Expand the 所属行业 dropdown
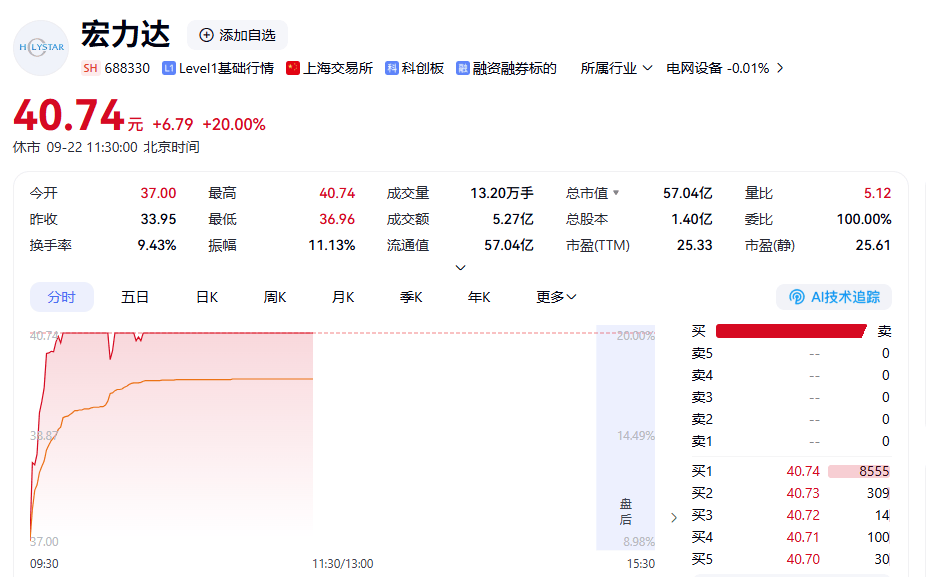The image size is (926, 577). coord(617,69)
